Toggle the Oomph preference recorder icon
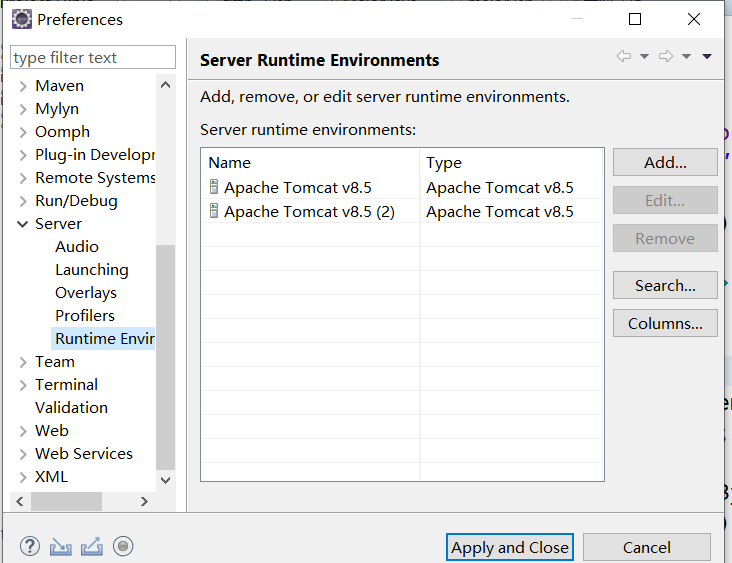732x563 pixels. click(x=123, y=546)
